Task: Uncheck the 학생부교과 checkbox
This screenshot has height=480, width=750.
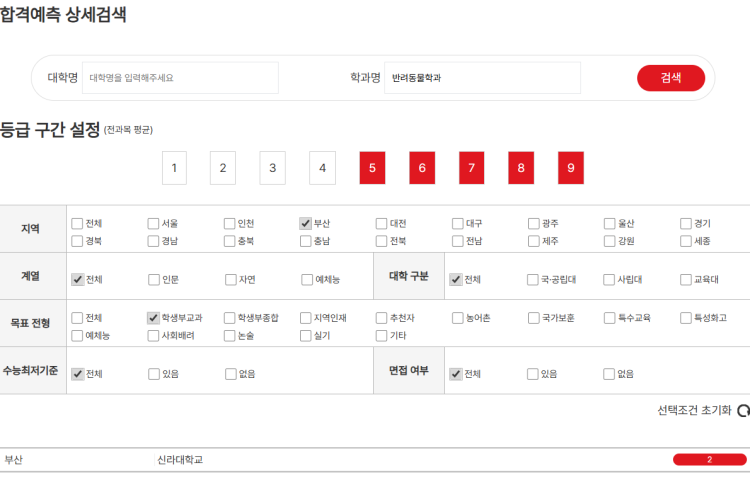Action: [153, 318]
